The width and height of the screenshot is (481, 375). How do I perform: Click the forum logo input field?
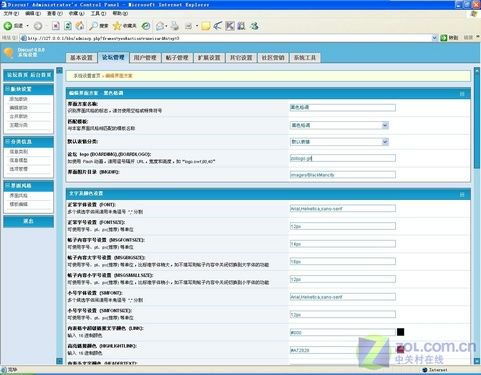(343, 158)
